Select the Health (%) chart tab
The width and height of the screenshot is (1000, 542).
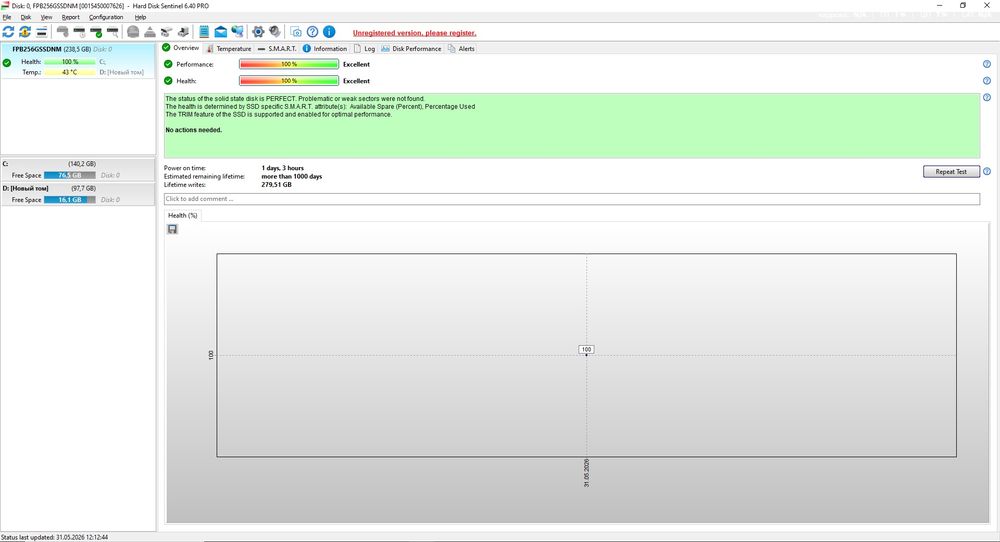point(182,216)
